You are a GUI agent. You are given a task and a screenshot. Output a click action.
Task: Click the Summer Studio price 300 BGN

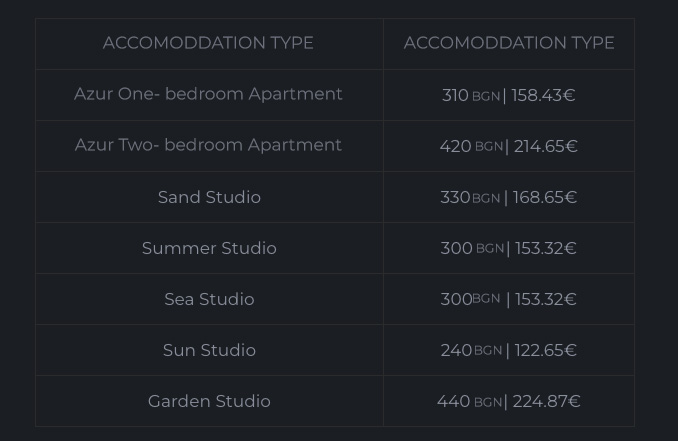pyautogui.click(x=472, y=248)
